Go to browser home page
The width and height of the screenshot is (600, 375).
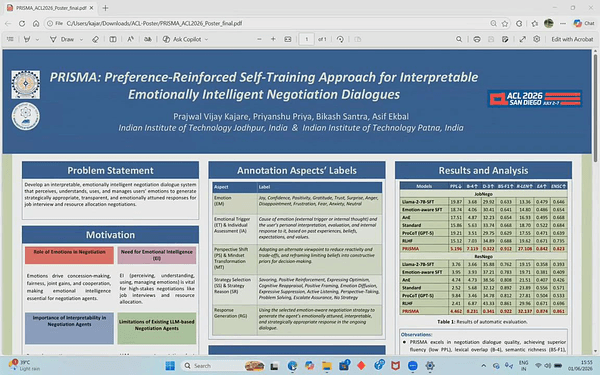[36, 23]
